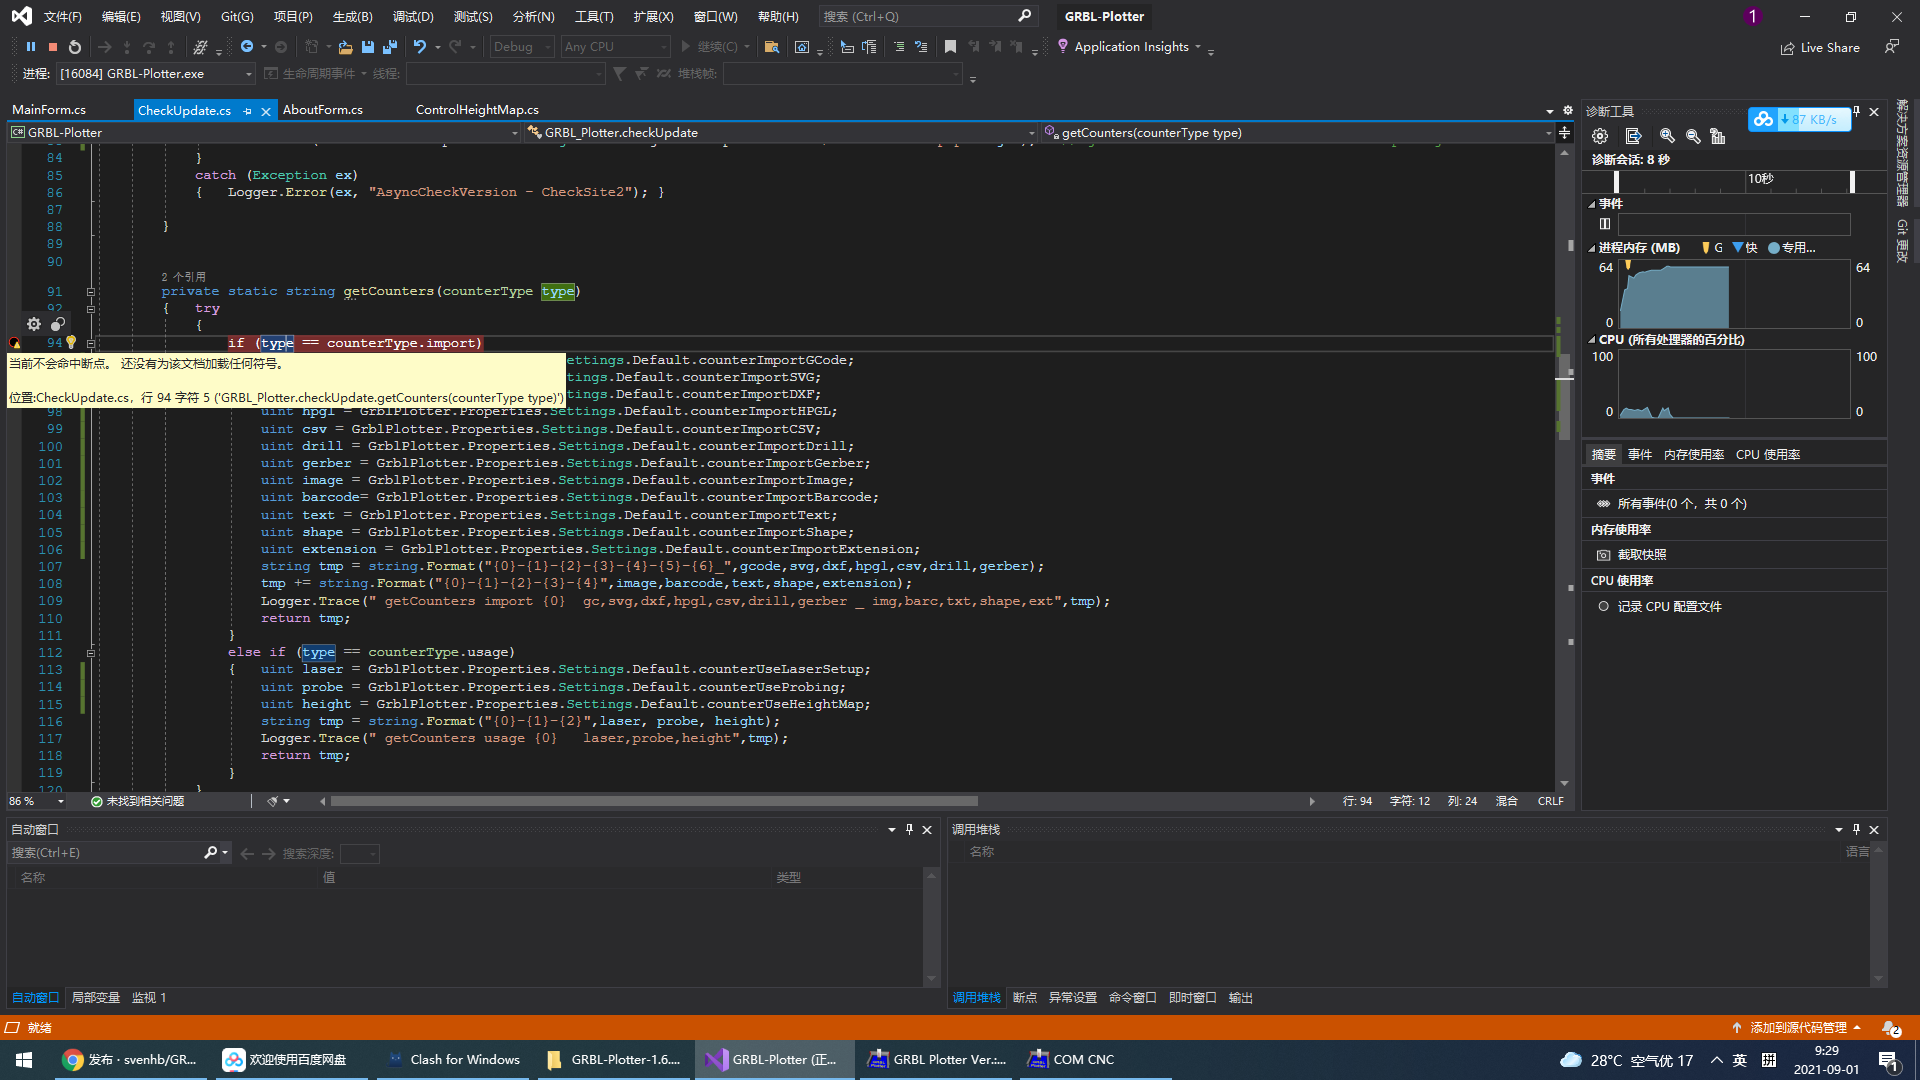1920x1080 pixels.
Task: Click the restart debugging icon
Action: click(75, 47)
